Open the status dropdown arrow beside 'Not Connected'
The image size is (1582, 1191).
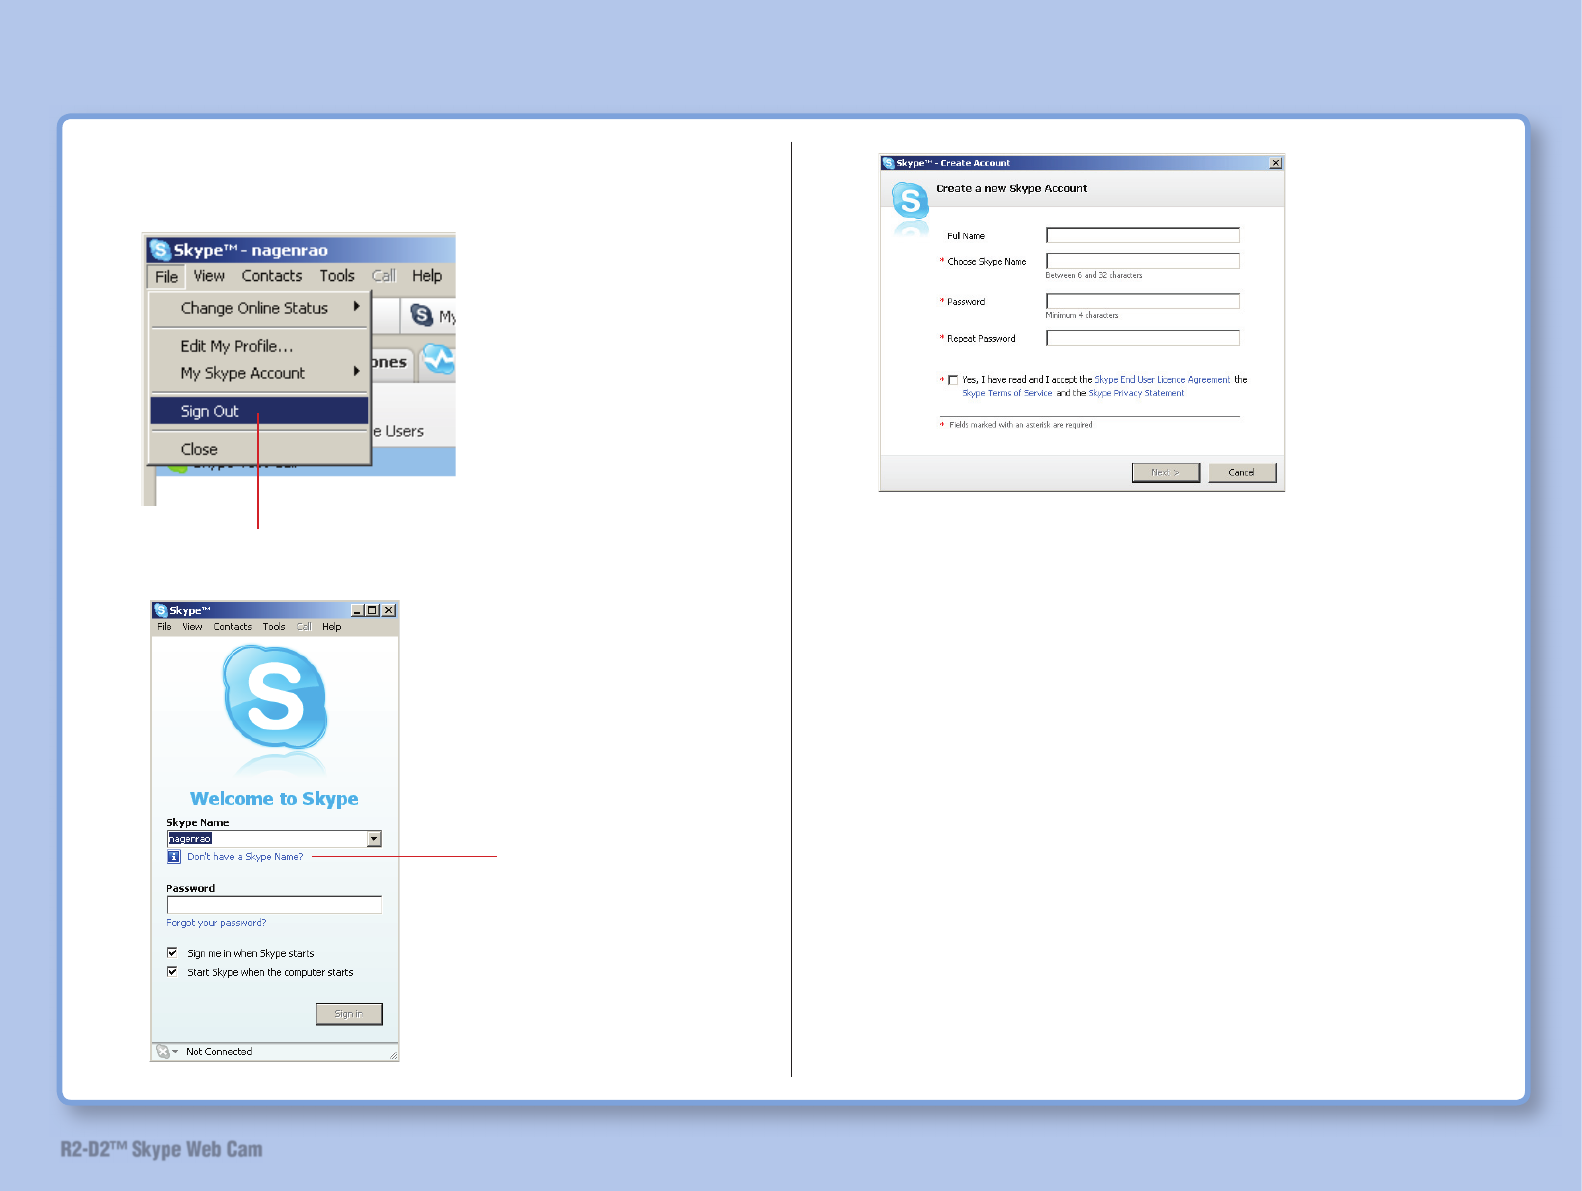(x=175, y=1052)
